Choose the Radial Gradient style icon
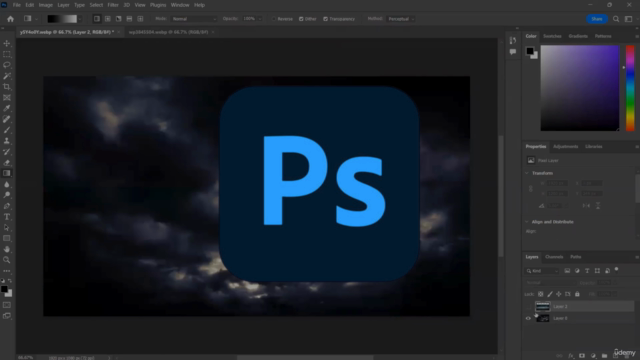The width and height of the screenshot is (640, 360). pyautogui.click(x=108, y=19)
